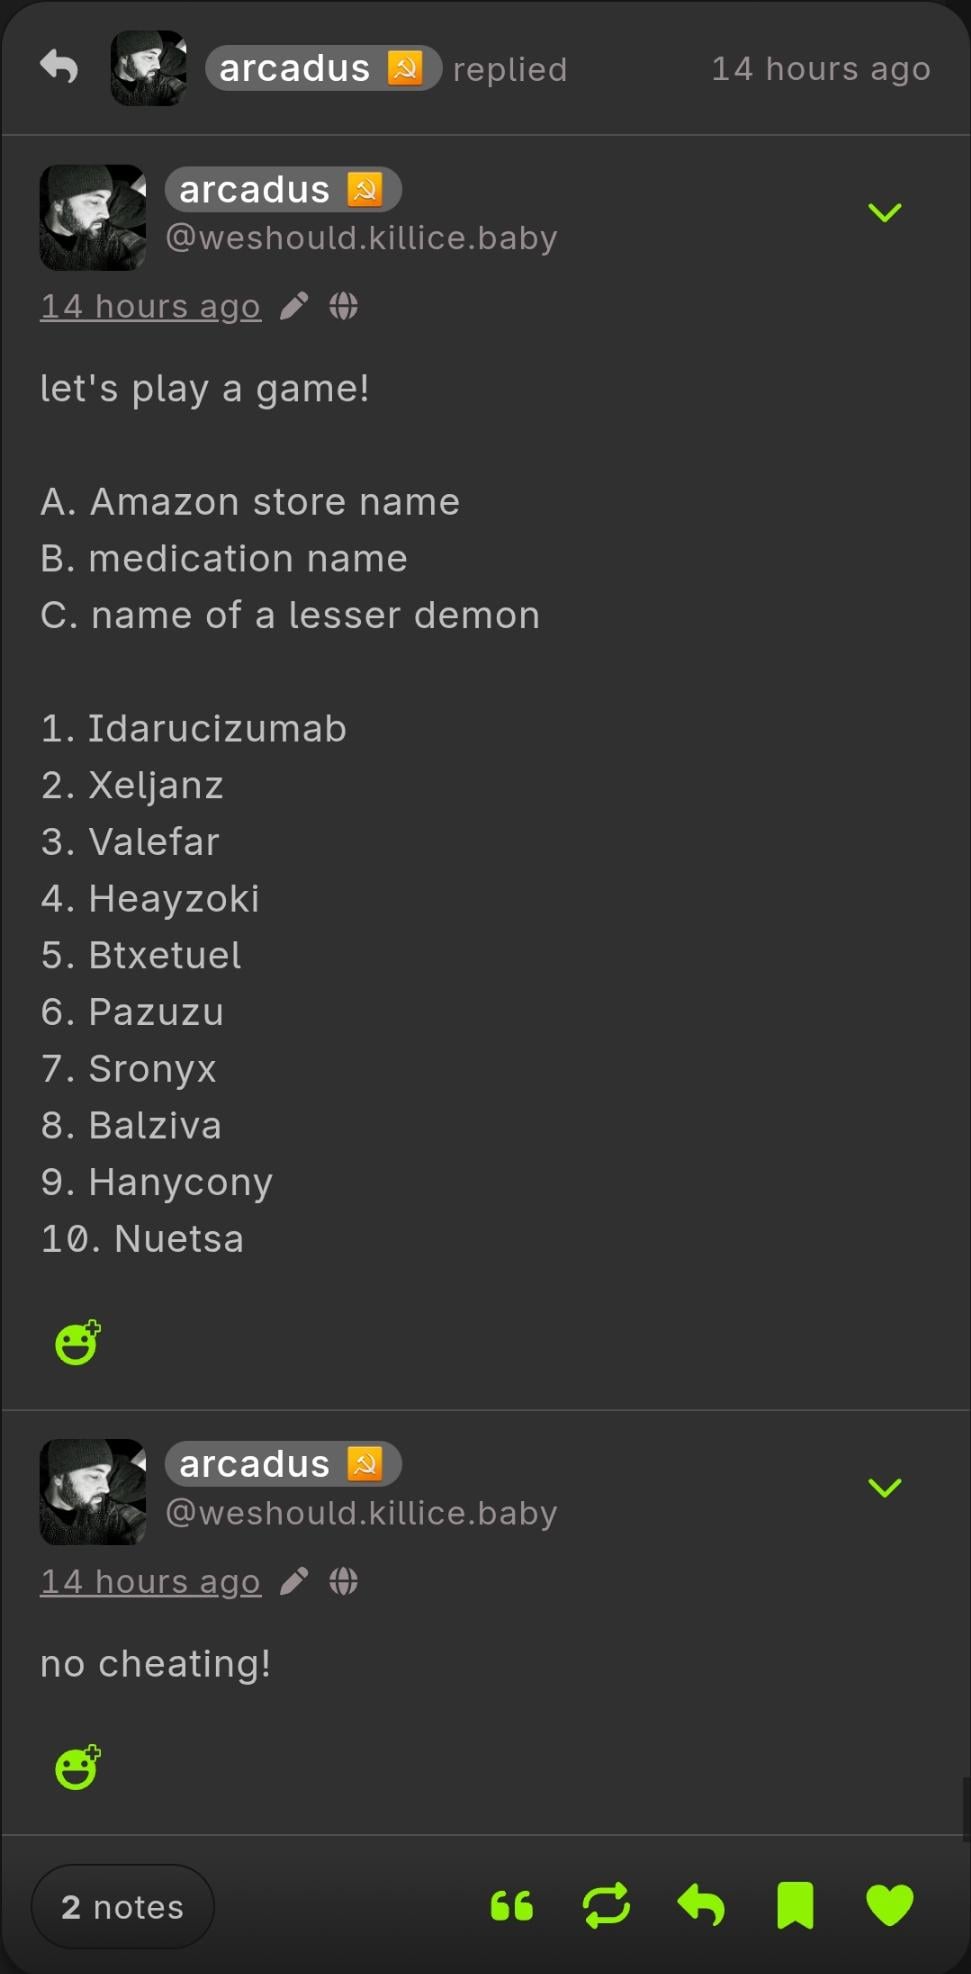Add emoji reaction to the game post
Screen dimensions: 971x1974
click(77, 1343)
